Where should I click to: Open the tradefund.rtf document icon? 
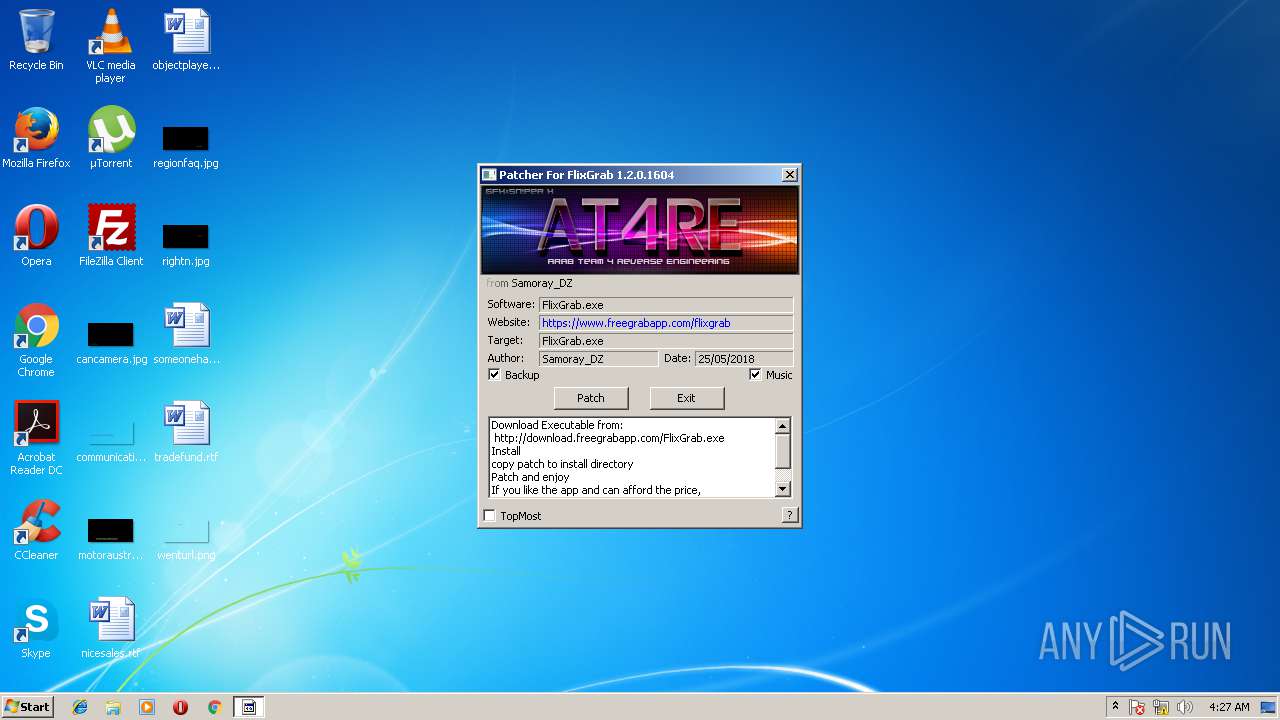(186, 432)
